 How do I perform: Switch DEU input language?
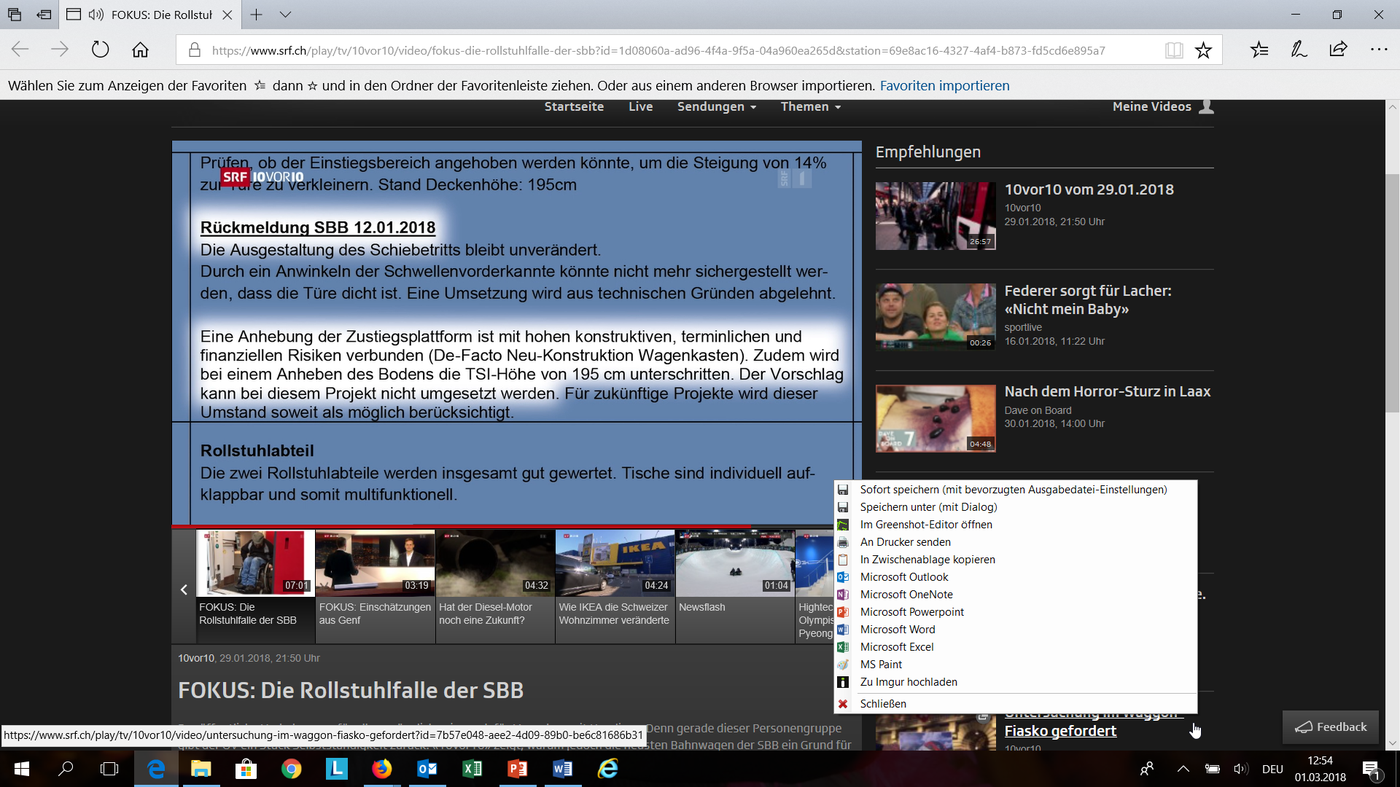(1273, 769)
